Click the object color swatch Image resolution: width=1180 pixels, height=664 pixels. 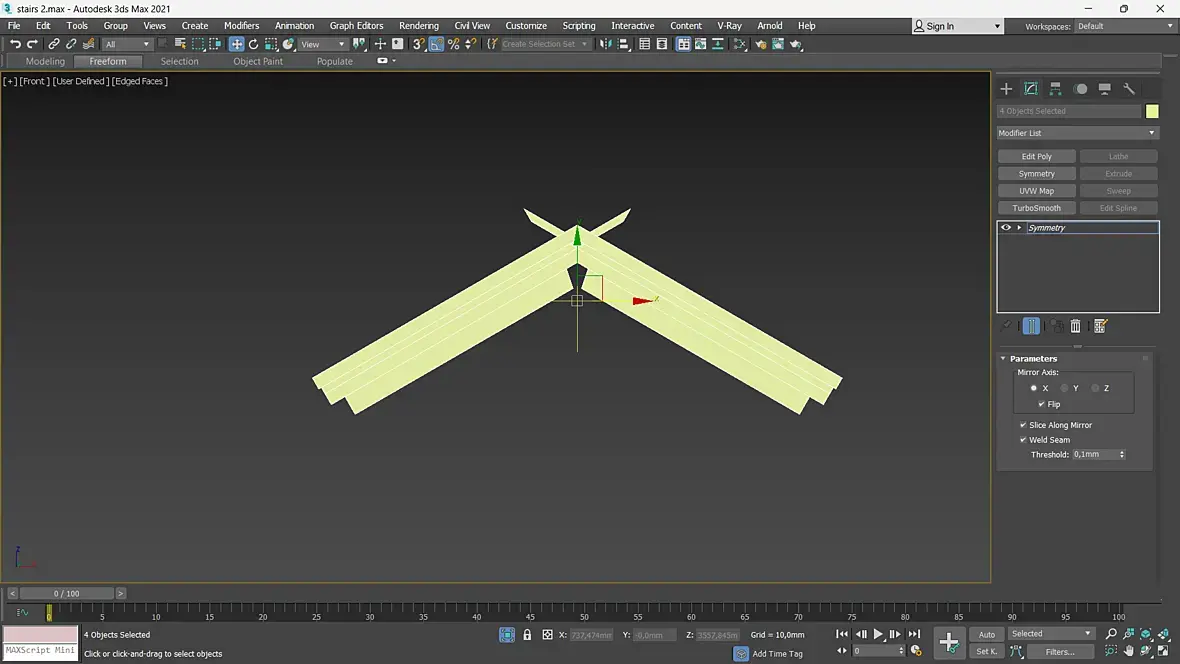click(x=1152, y=111)
